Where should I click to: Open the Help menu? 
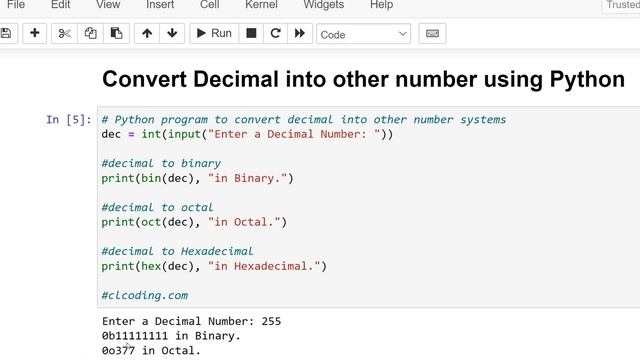[382, 5]
